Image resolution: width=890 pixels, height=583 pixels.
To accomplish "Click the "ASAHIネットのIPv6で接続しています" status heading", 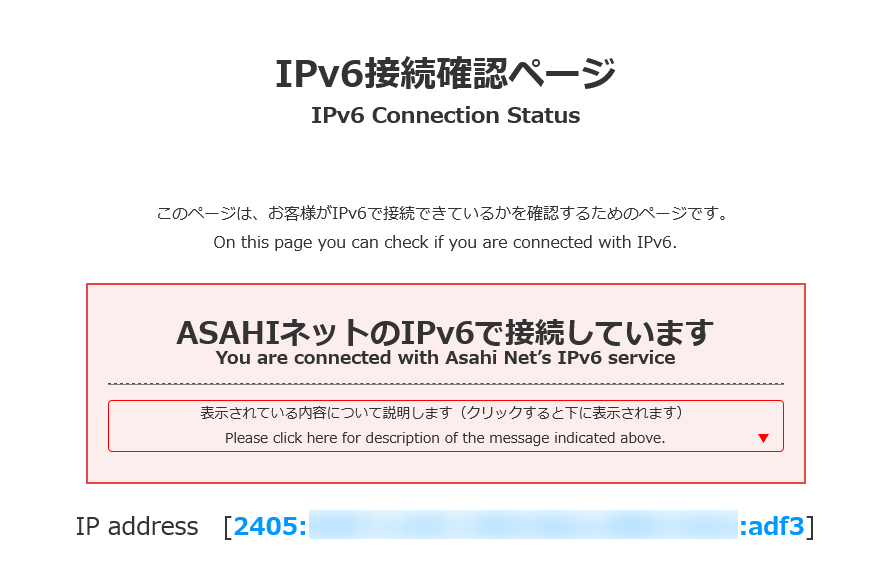I will pyautogui.click(x=445, y=331).
